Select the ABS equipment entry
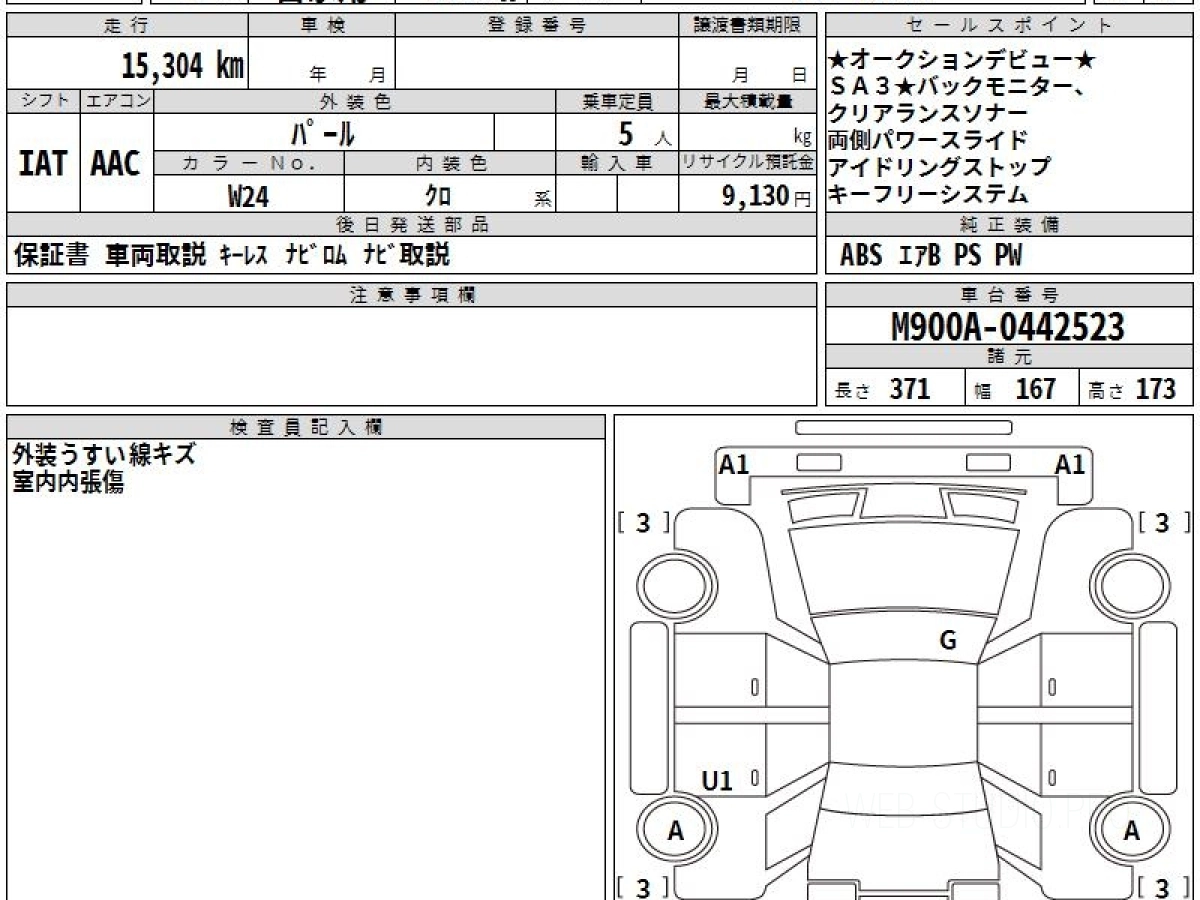This screenshot has height=900, width=1200. tap(861, 256)
